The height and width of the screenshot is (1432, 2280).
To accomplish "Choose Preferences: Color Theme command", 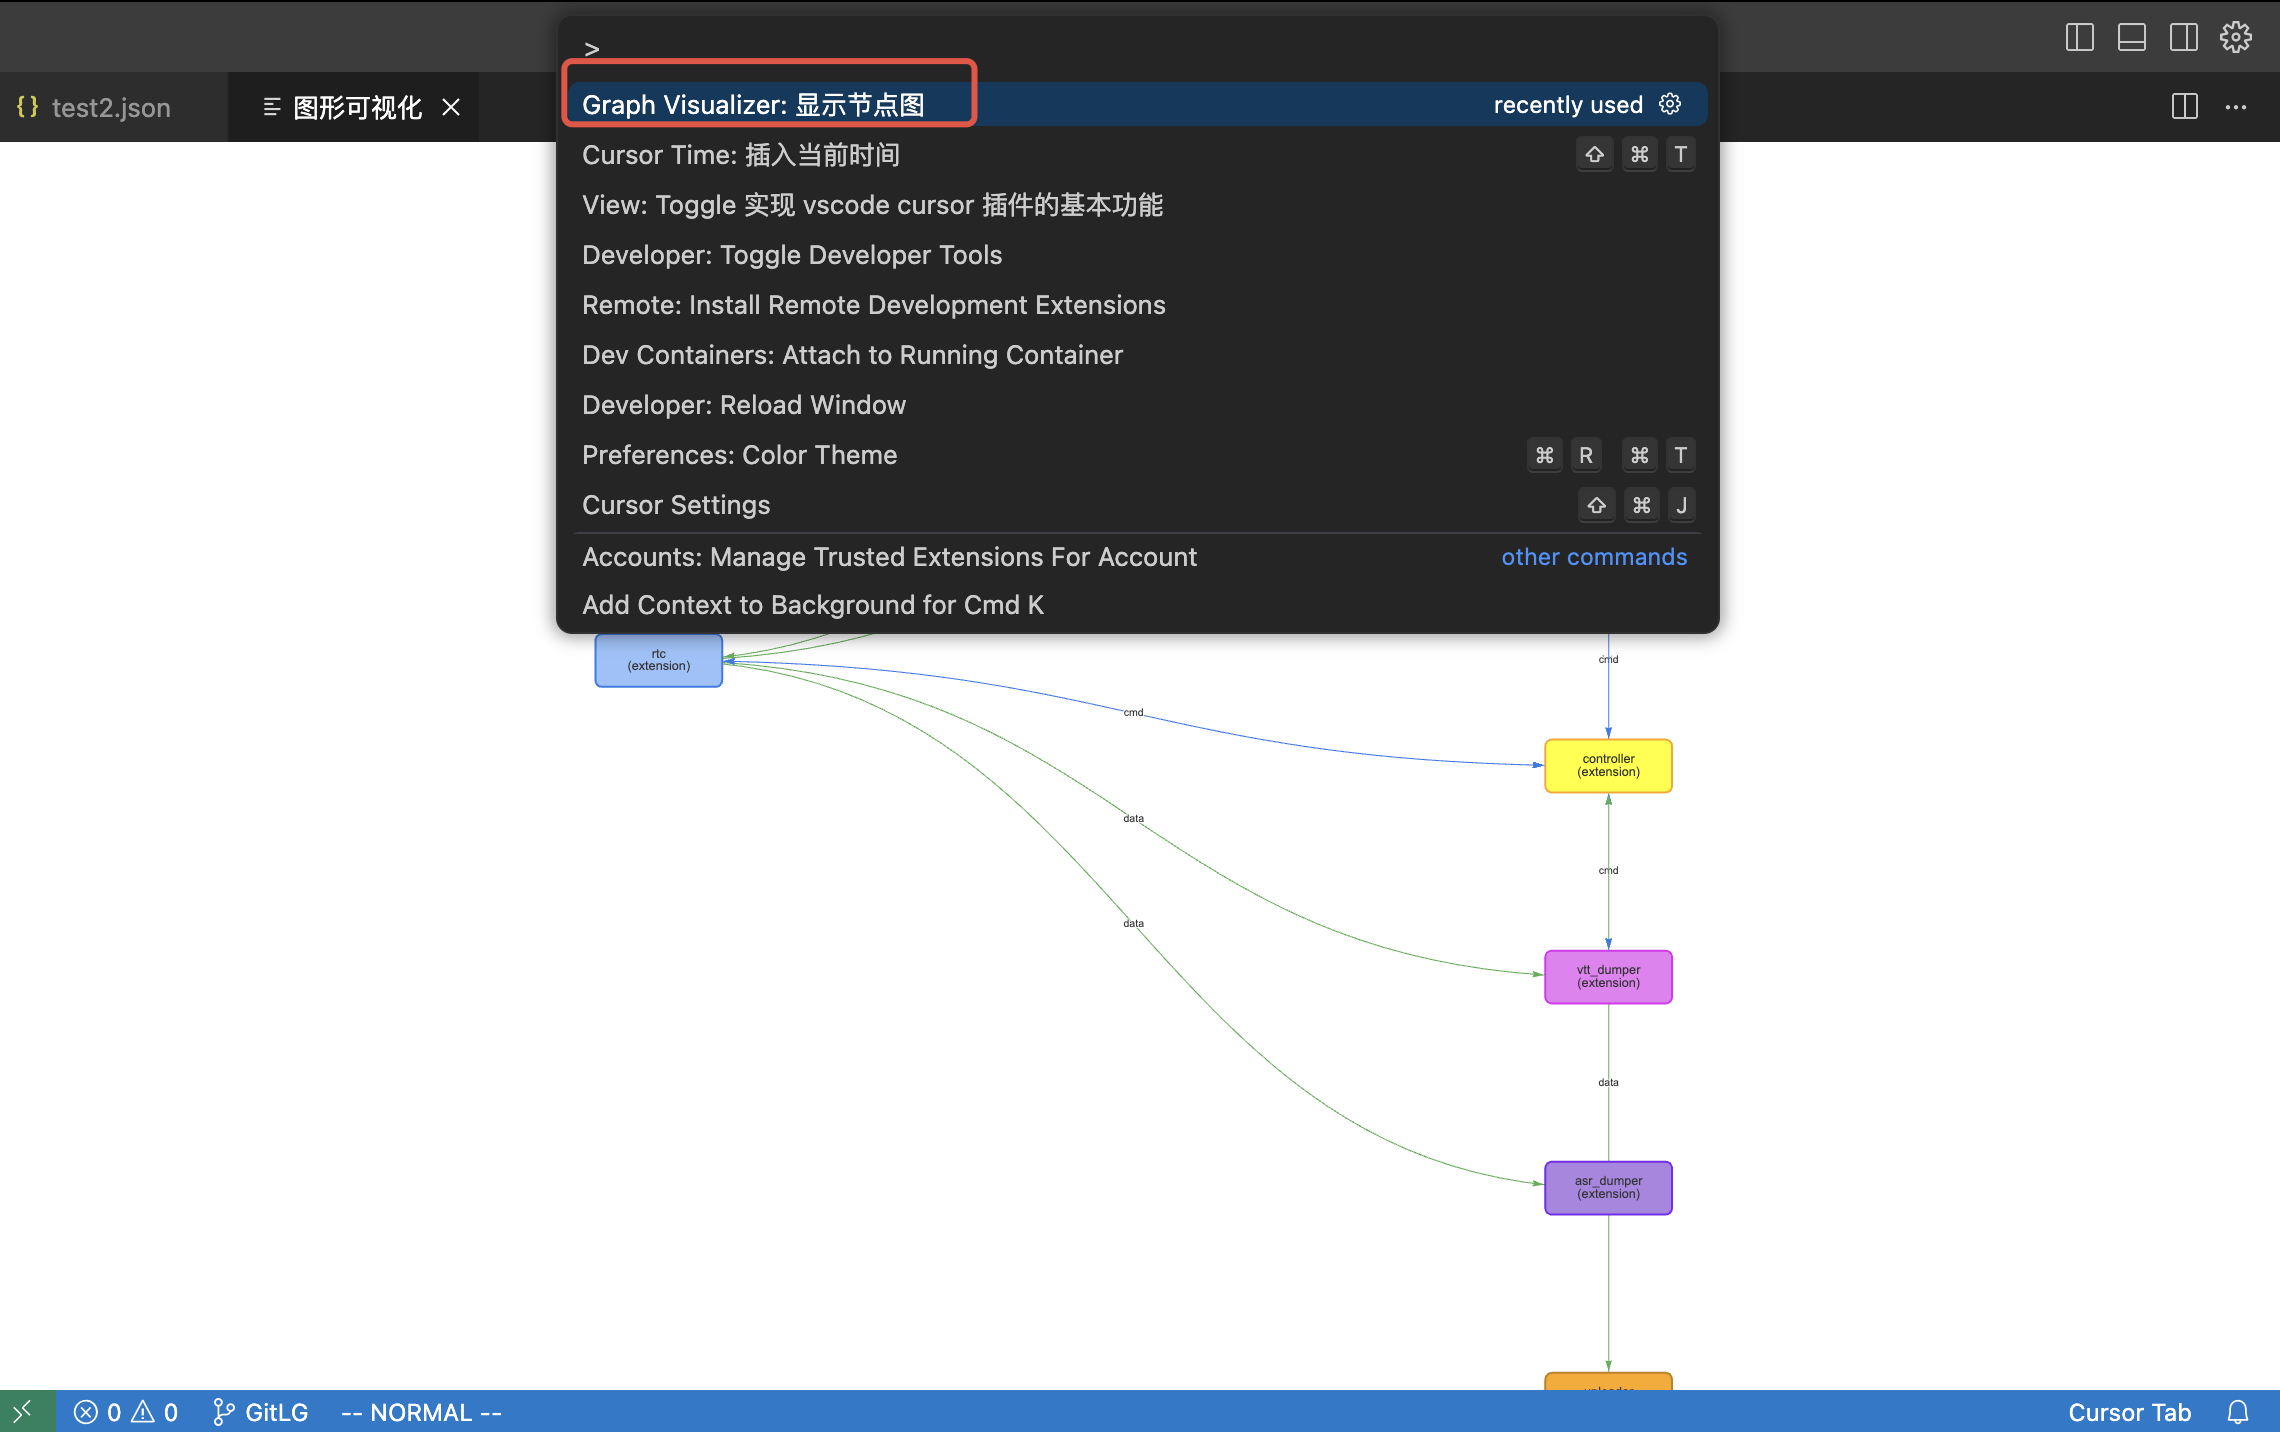I will point(739,455).
